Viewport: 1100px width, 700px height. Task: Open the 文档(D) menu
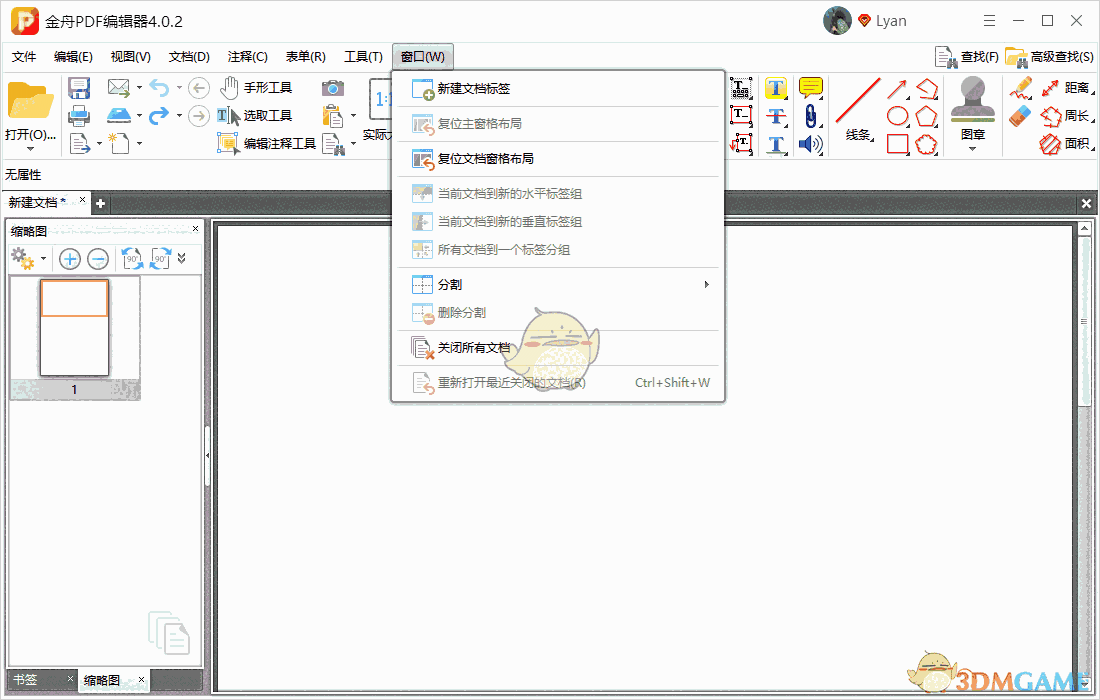187,56
